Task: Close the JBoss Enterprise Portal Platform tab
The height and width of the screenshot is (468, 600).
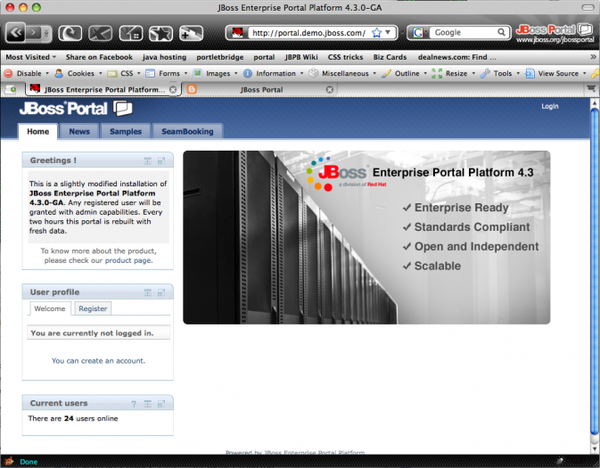Action: 173,90
